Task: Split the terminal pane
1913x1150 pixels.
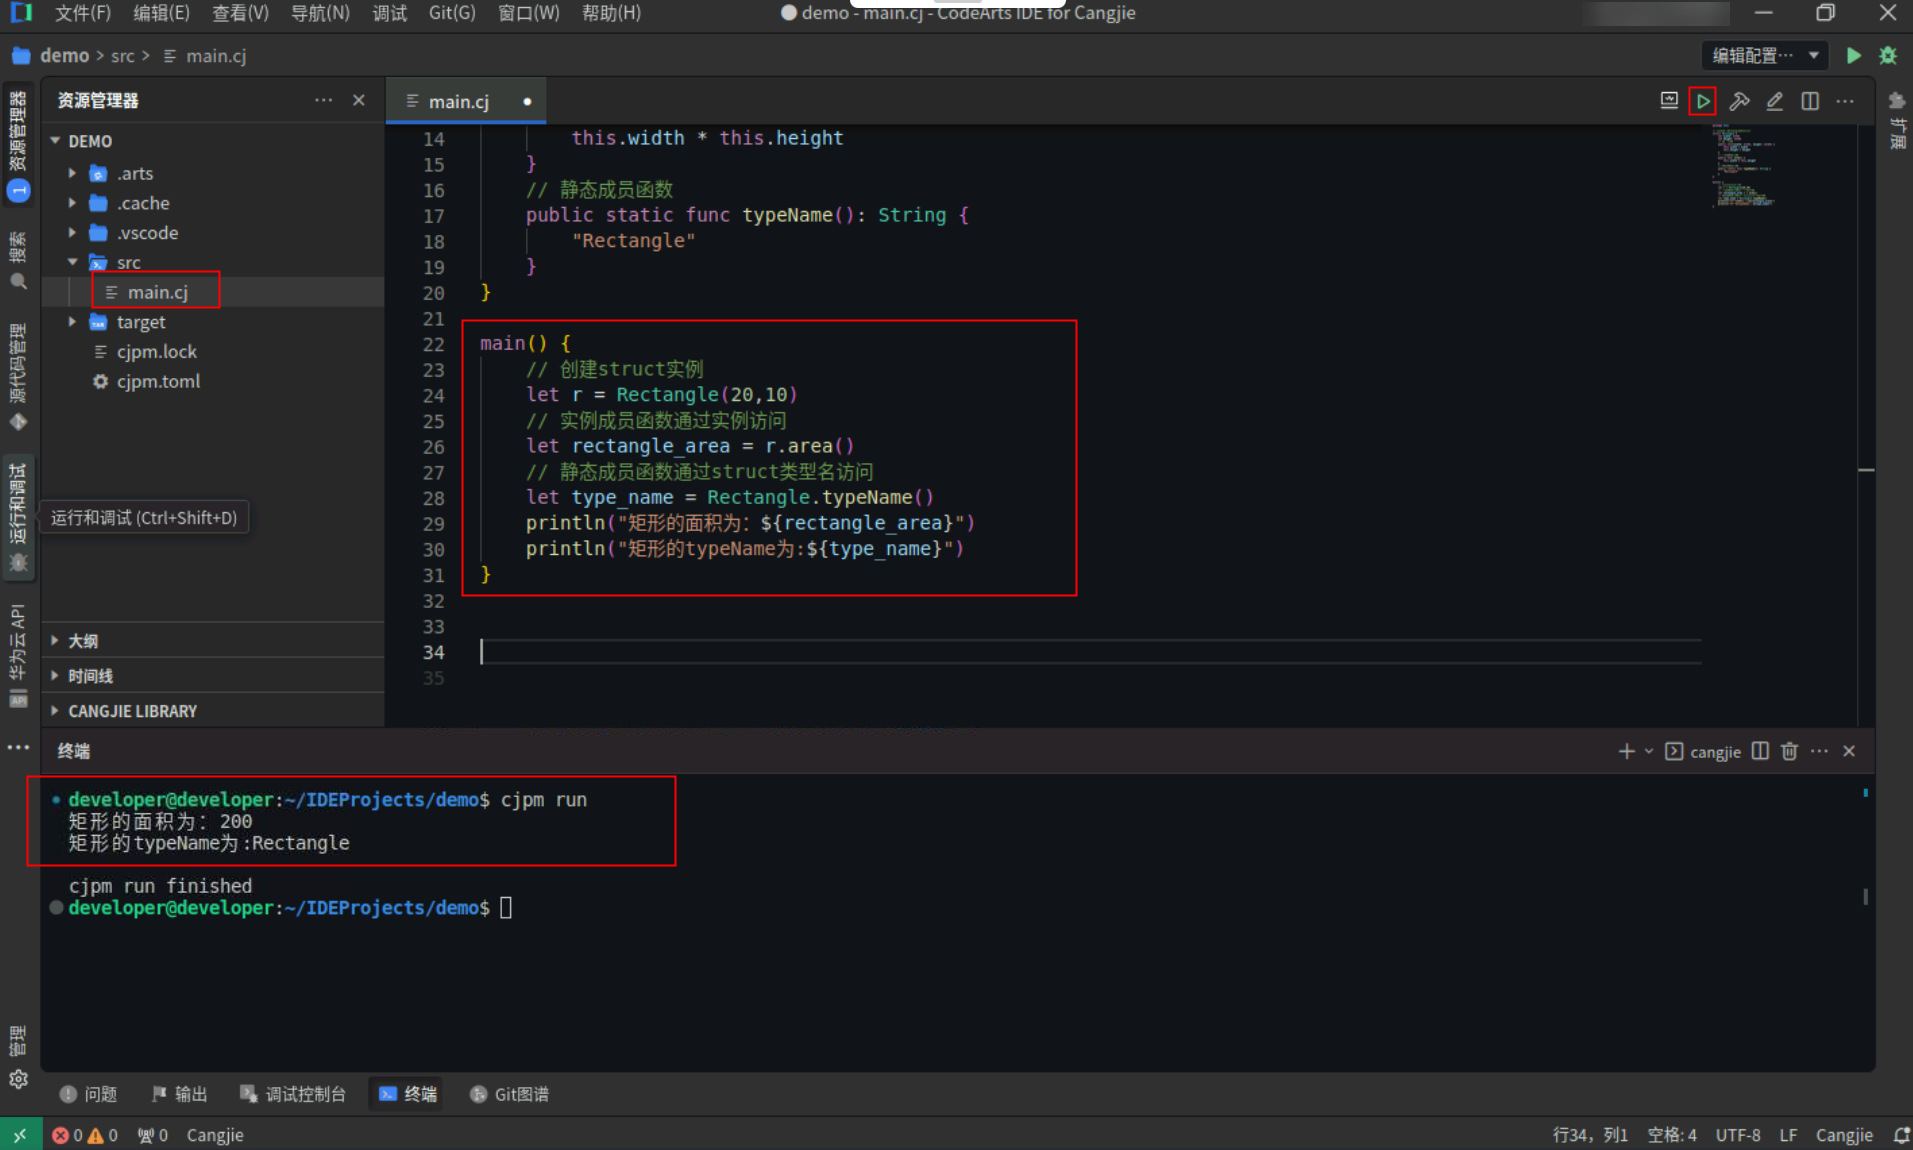Action: 1760,751
